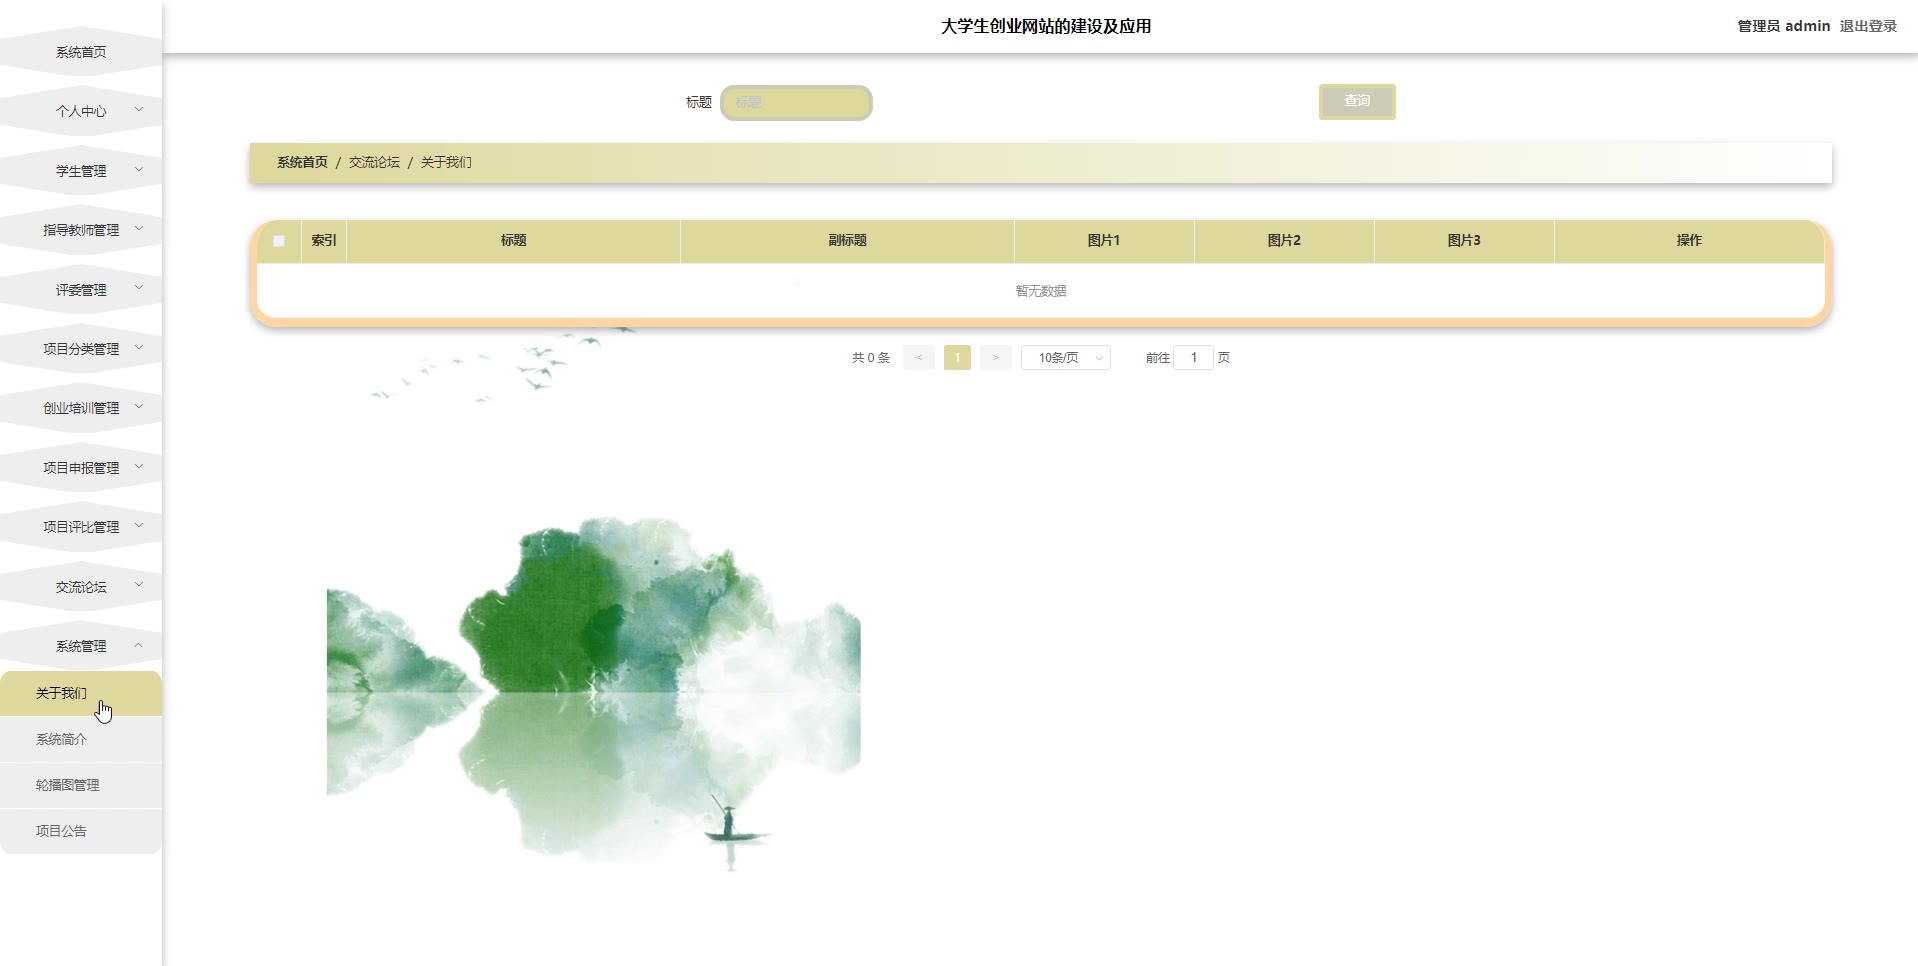
Task: Click the 标题 column header
Action: [513, 240]
